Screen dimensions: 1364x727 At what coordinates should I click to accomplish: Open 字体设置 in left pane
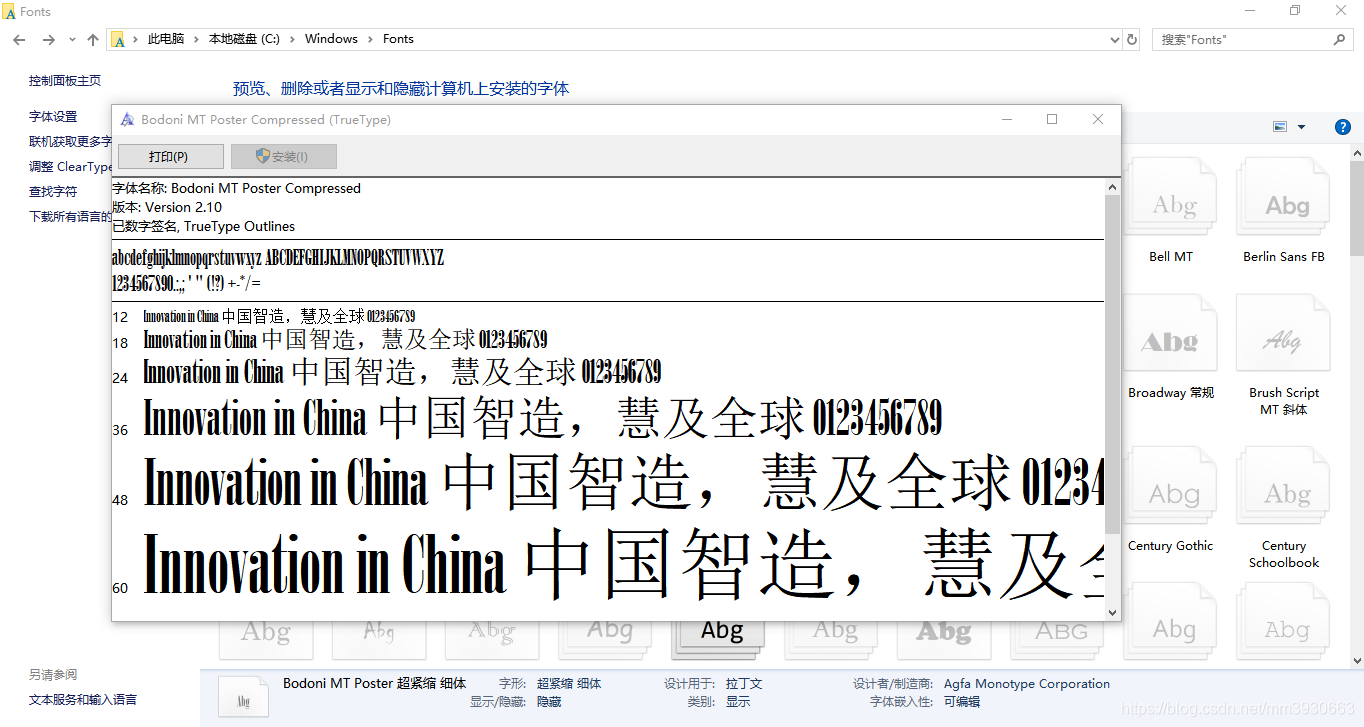(x=53, y=117)
